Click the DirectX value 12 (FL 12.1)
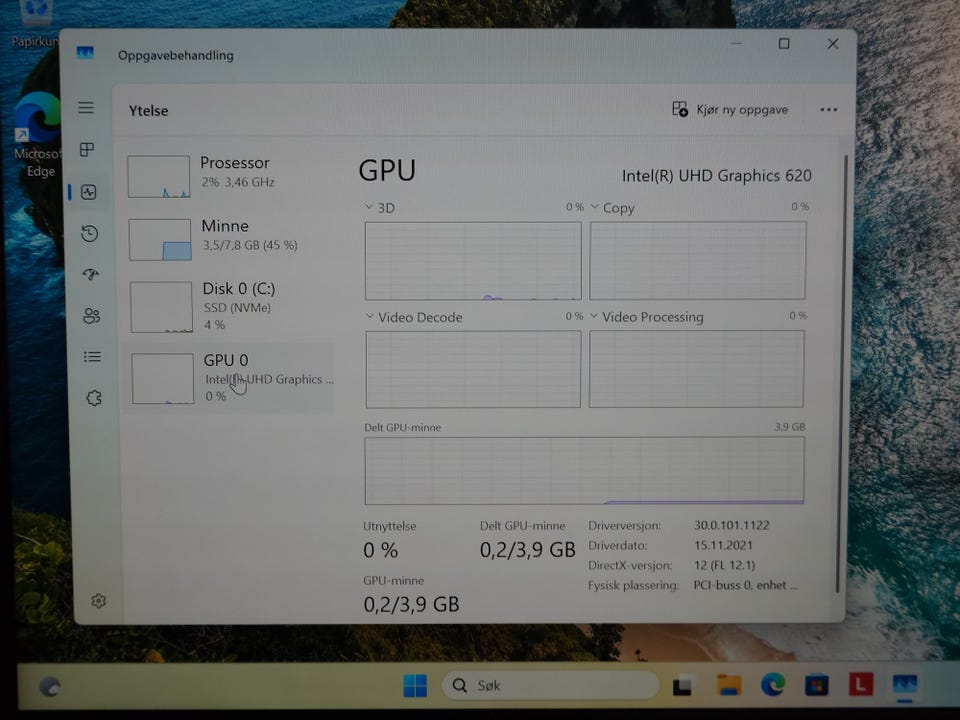 [x=724, y=565]
